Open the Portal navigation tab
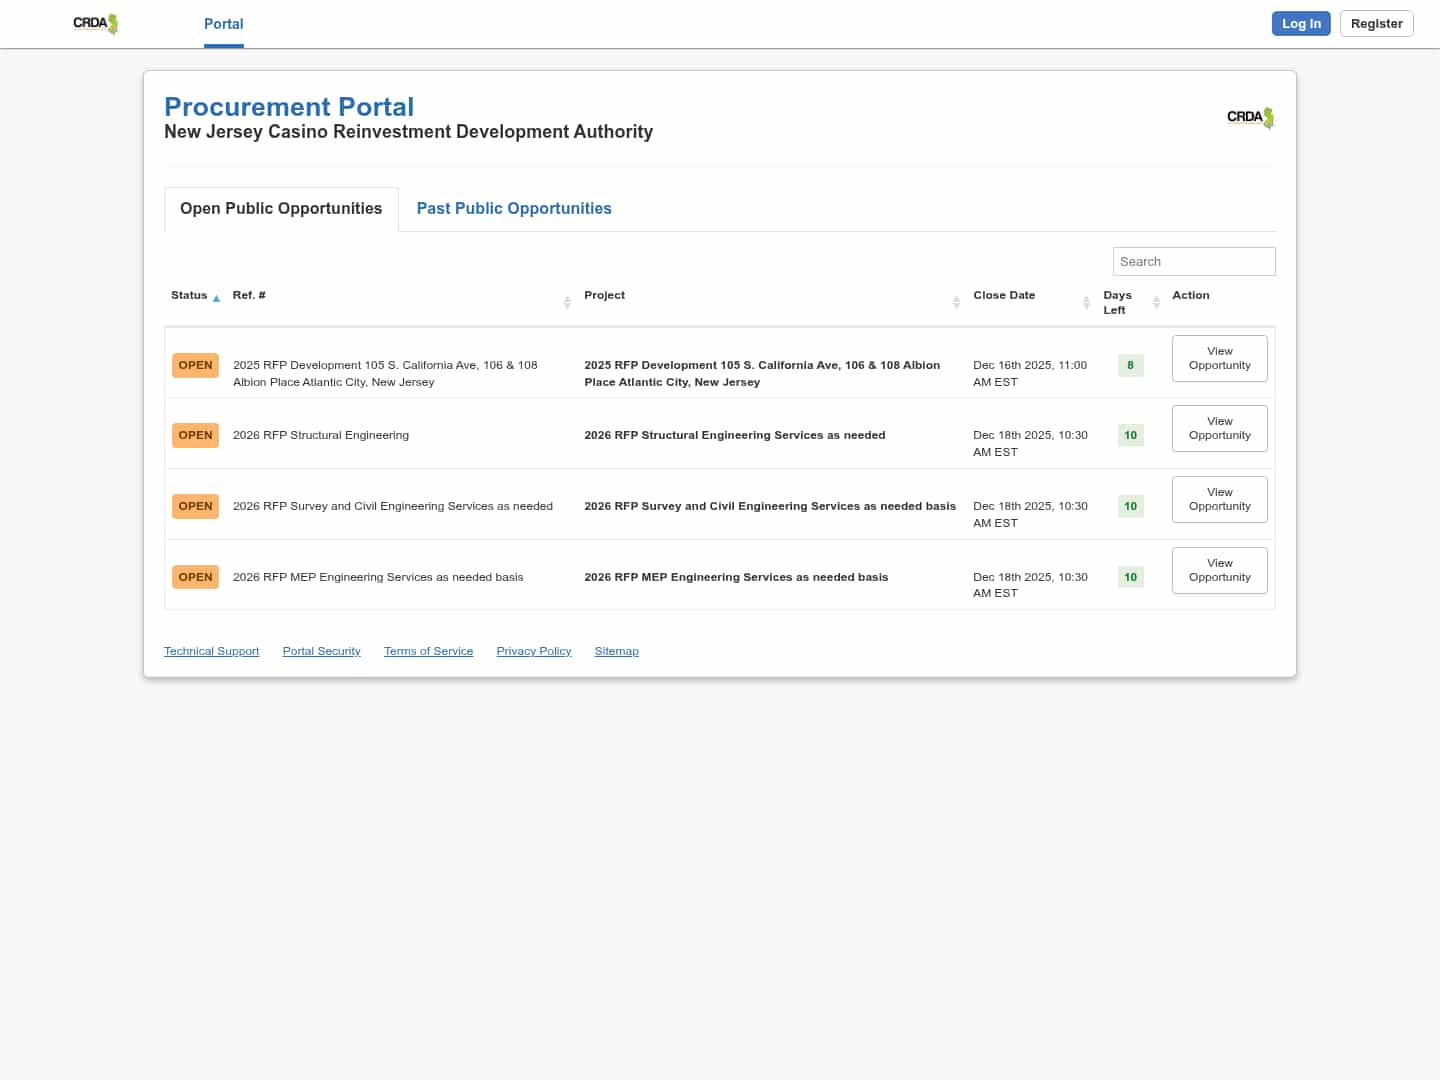The height and width of the screenshot is (1080, 1440). tap(223, 24)
